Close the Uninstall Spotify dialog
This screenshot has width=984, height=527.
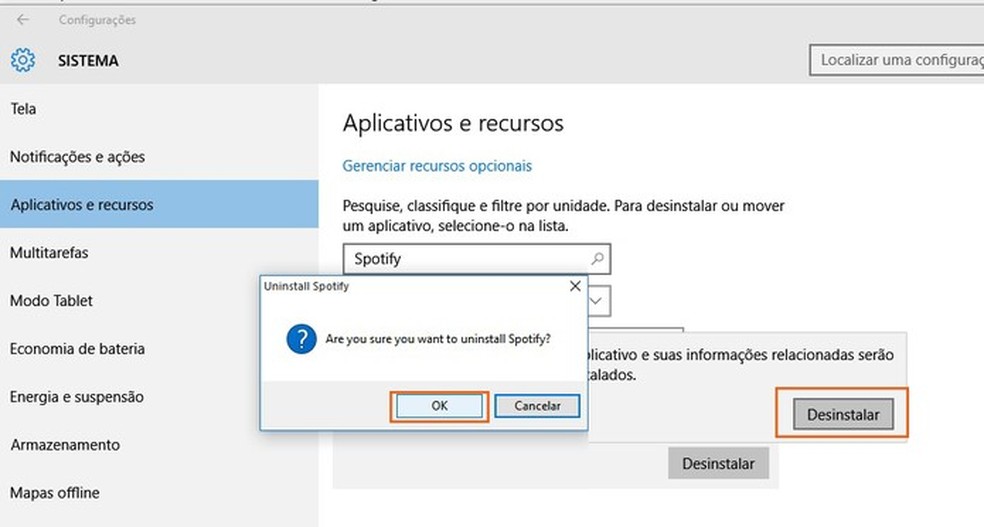(x=575, y=286)
